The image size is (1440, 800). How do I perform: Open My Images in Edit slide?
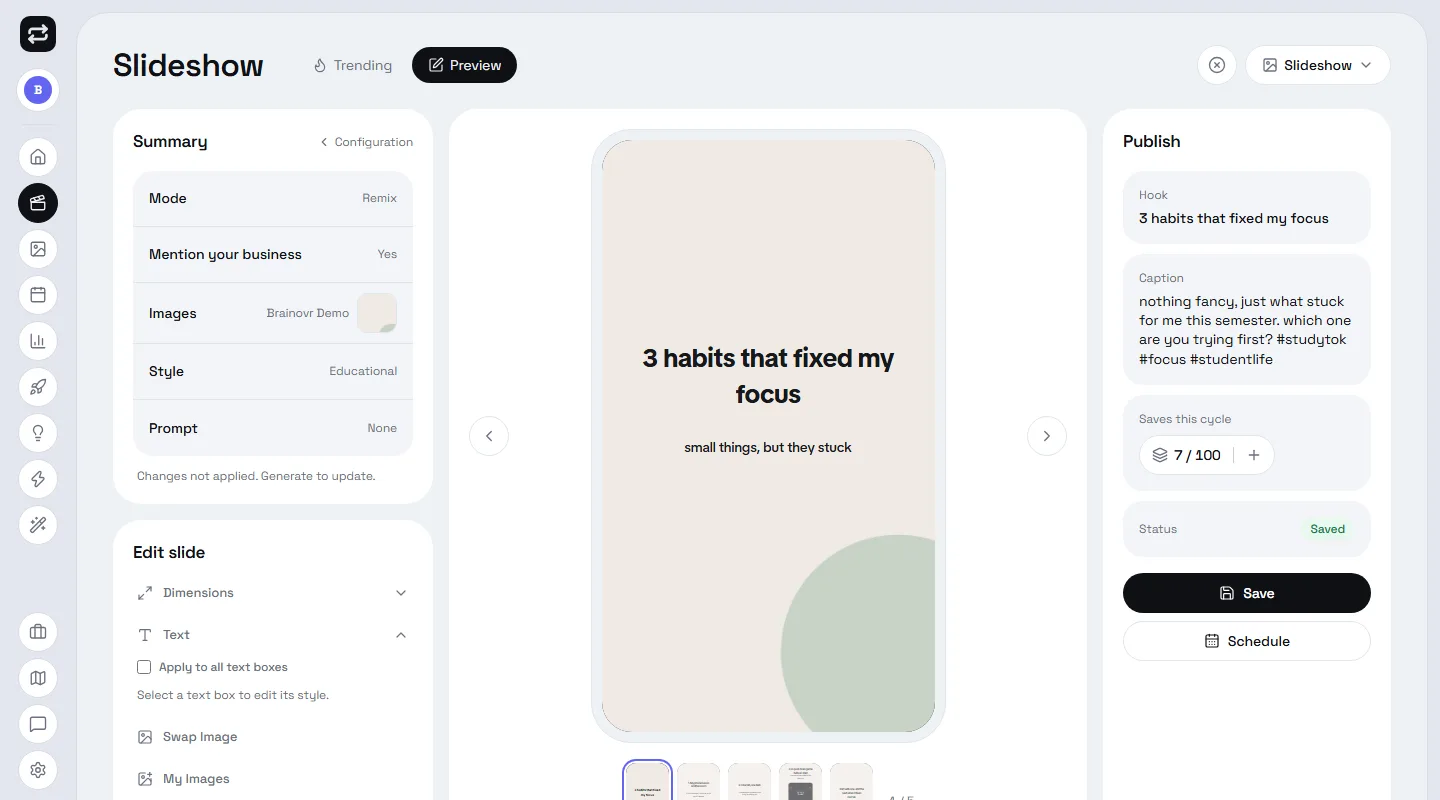184,779
